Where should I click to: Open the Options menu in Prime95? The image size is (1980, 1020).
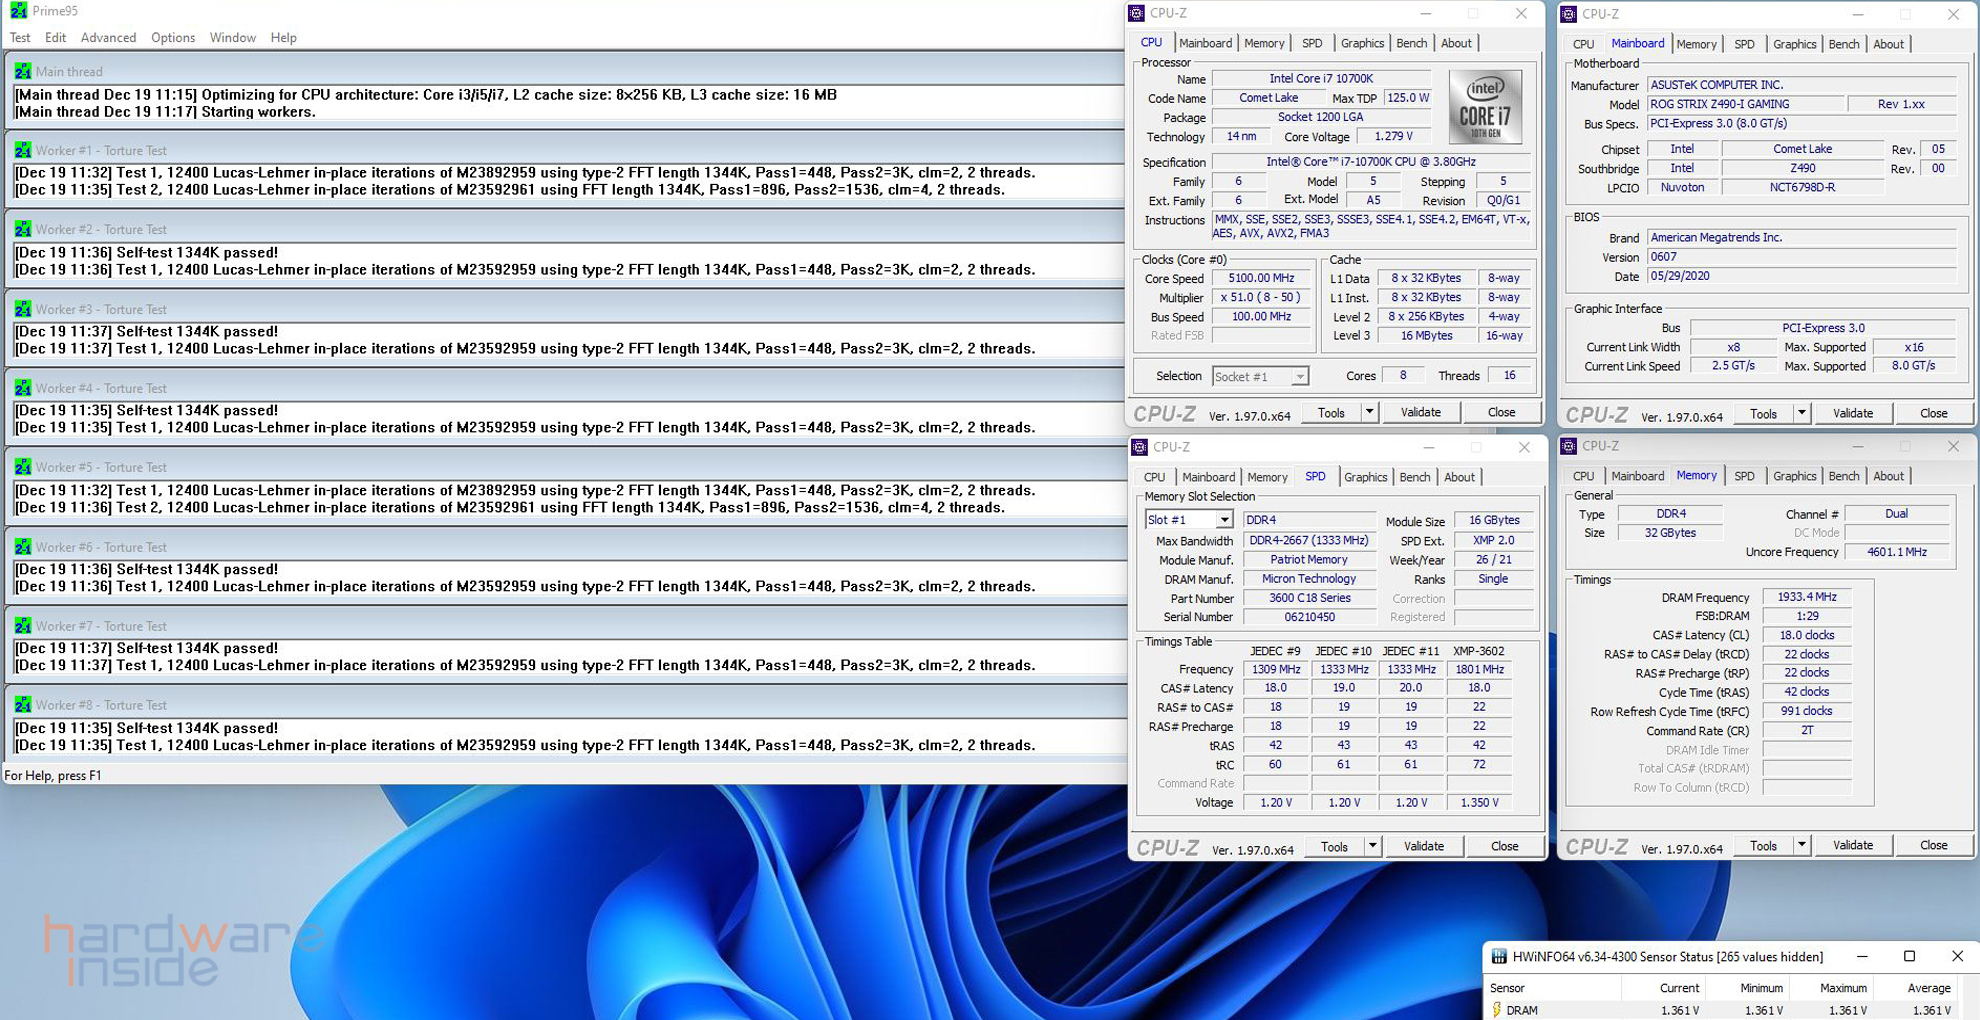173,38
